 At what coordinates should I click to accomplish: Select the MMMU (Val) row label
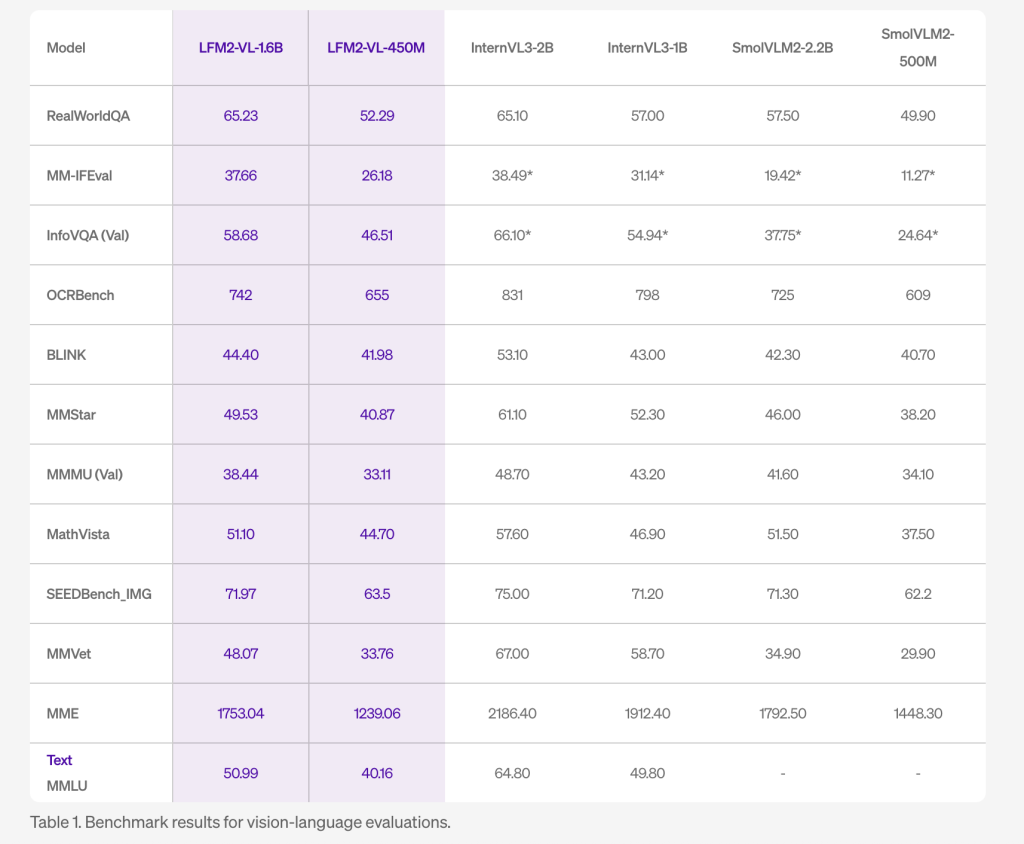[84, 474]
